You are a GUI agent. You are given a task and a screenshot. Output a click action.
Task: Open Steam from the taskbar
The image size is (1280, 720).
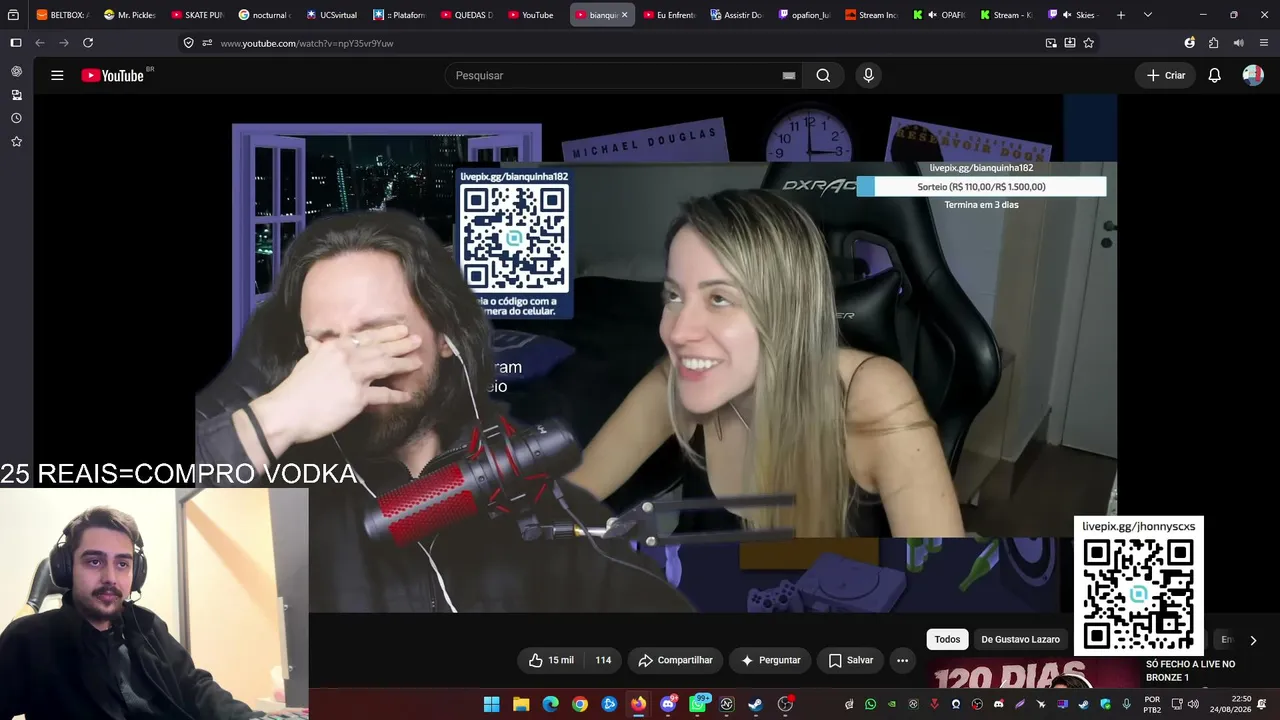756,704
